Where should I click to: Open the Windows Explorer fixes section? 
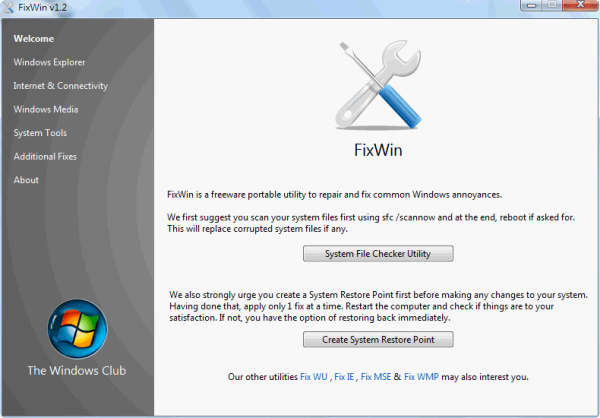(49, 62)
